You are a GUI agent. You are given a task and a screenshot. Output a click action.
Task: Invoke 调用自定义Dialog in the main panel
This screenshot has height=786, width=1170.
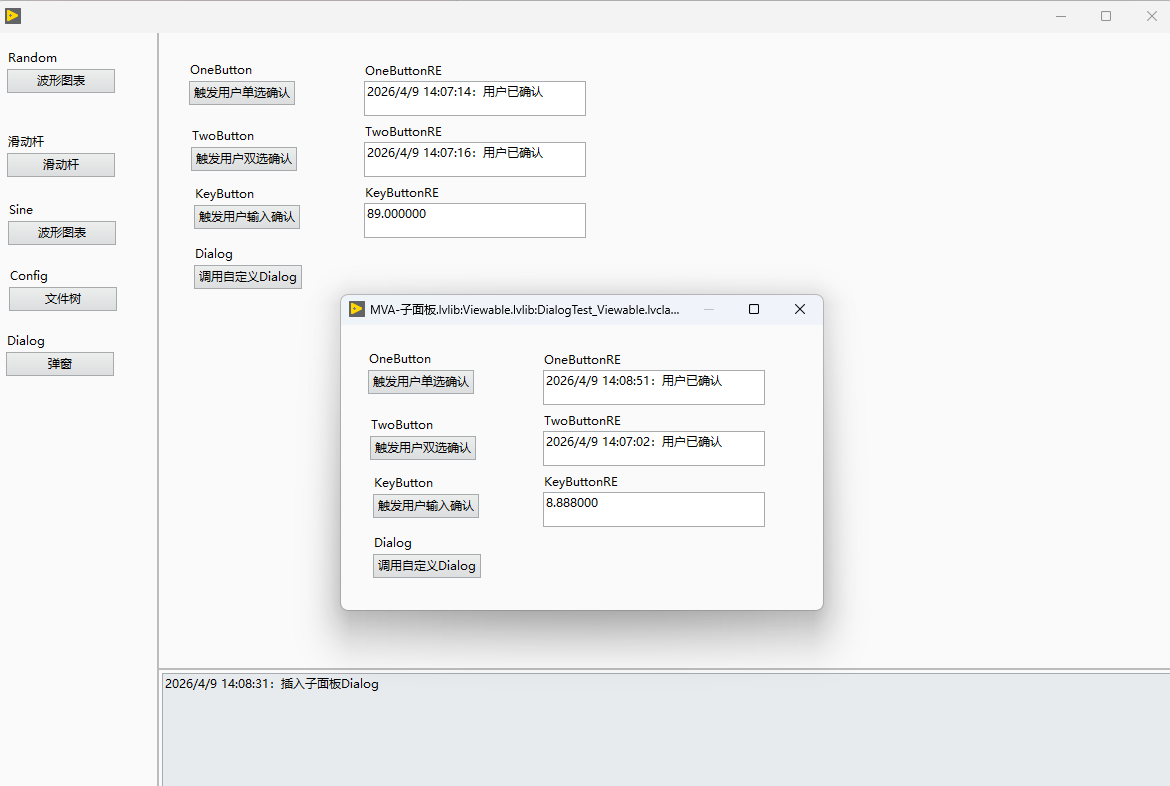pos(248,277)
